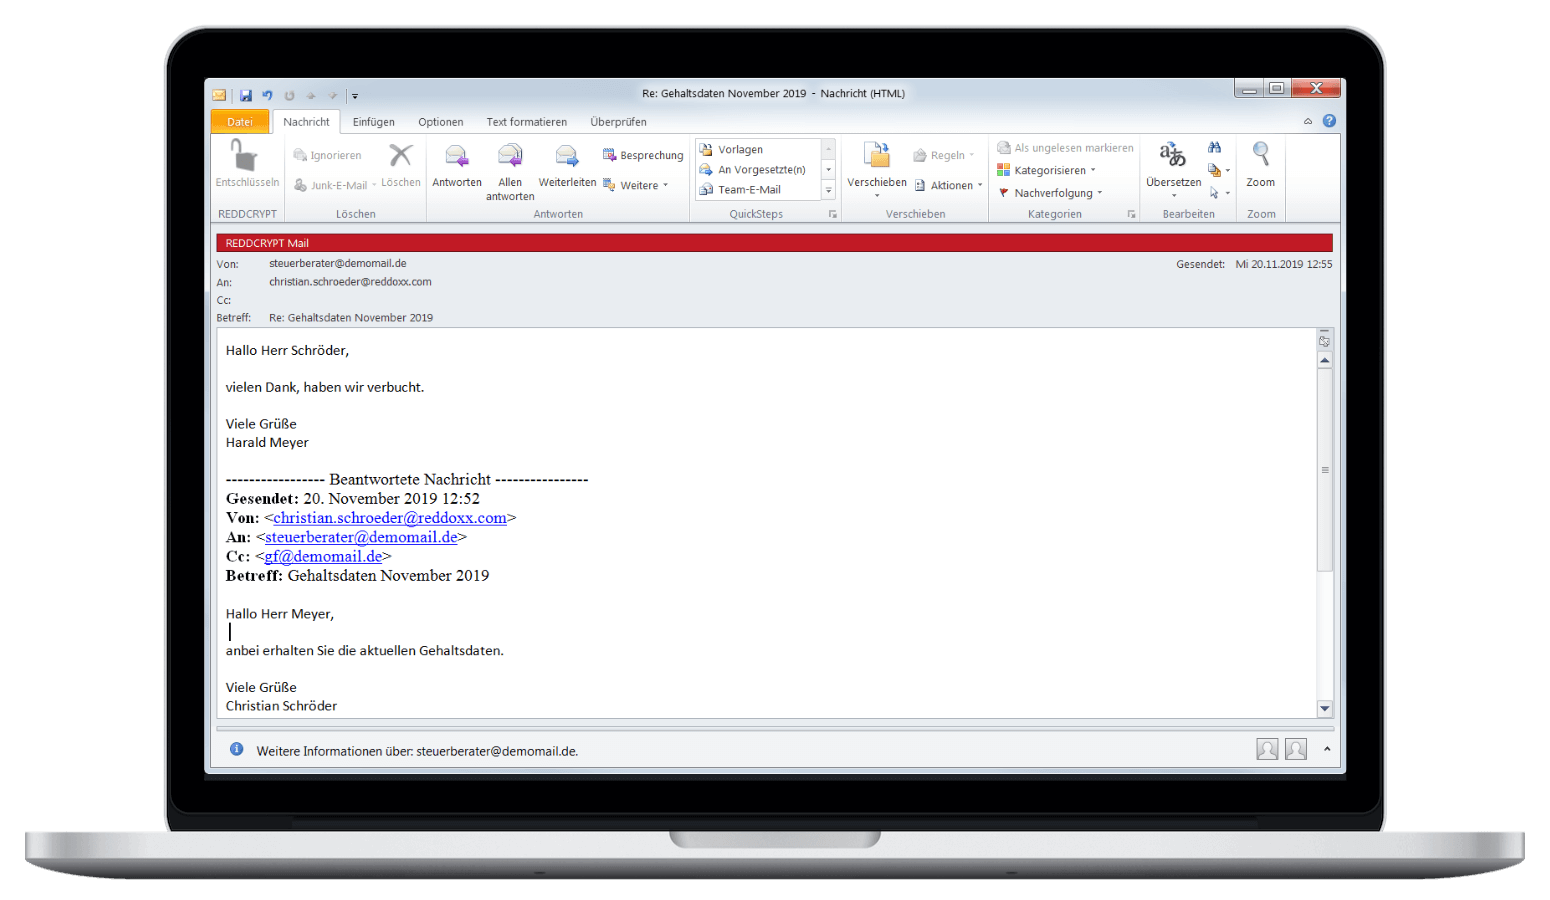Image resolution: width=1550 pixels, height=900 pixels.
Task: Click the redo icon in quick access toolbar
Action: 289,95
